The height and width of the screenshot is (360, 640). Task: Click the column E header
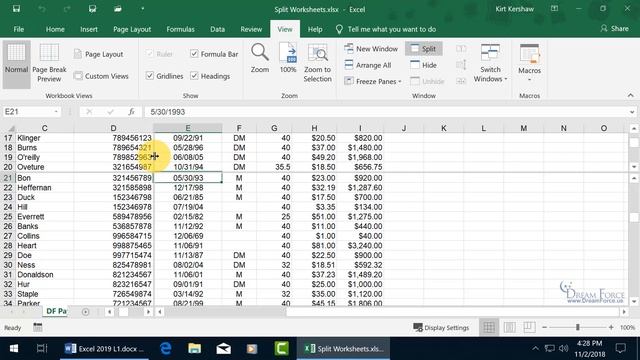tap(188, 128)
